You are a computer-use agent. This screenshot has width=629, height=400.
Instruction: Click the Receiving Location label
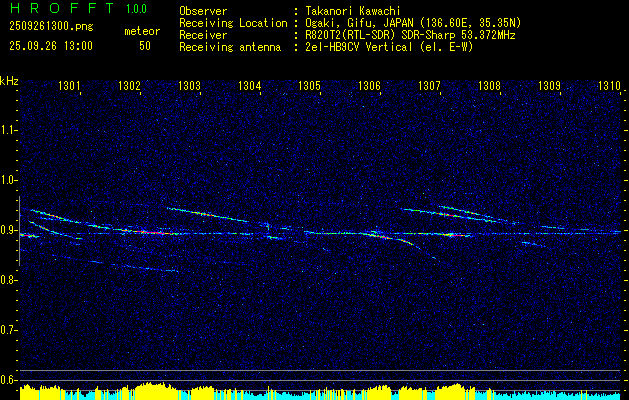tap(233, 23)
